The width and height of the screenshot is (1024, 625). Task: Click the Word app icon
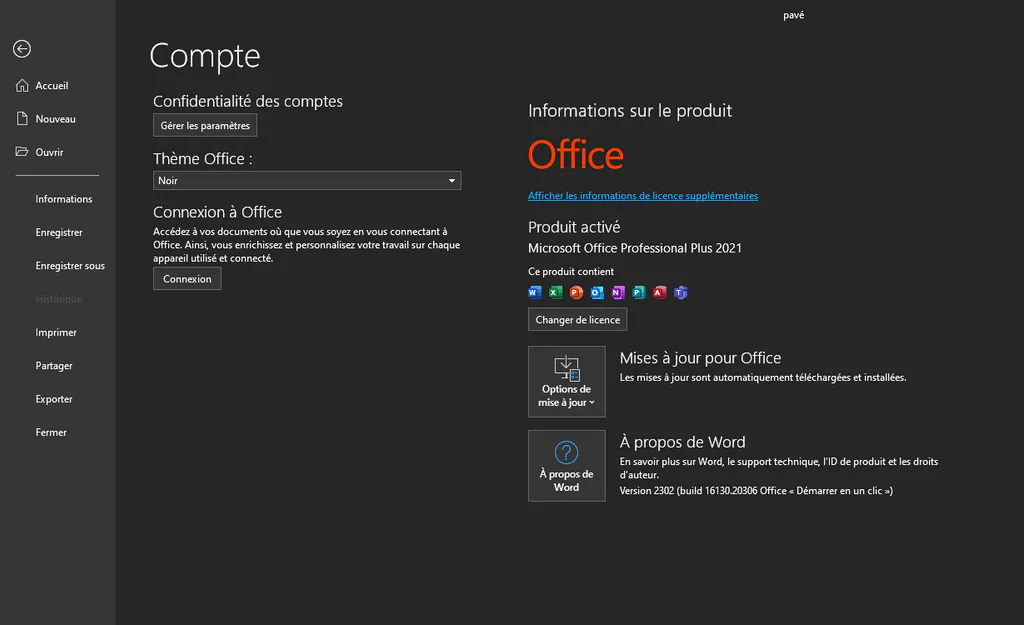click(534, 293)
